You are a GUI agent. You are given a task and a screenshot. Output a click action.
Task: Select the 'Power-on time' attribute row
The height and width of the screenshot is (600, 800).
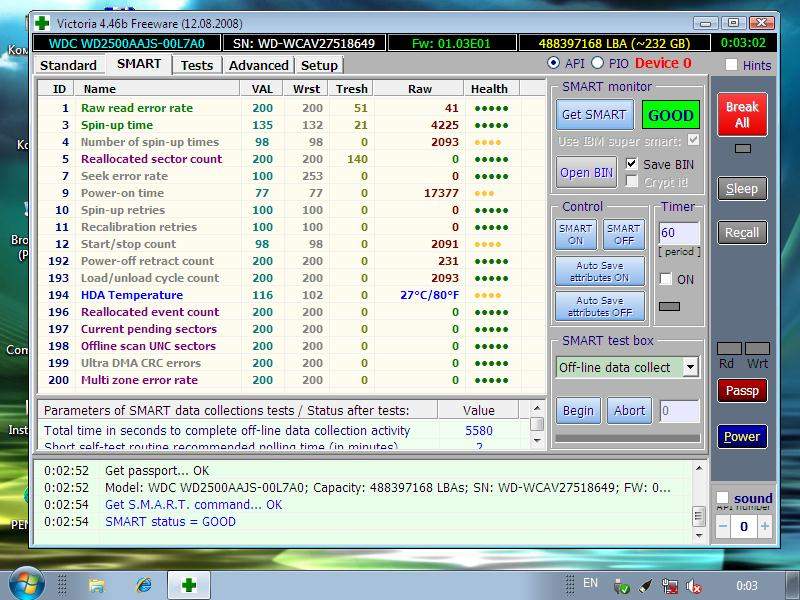[291, 193]
